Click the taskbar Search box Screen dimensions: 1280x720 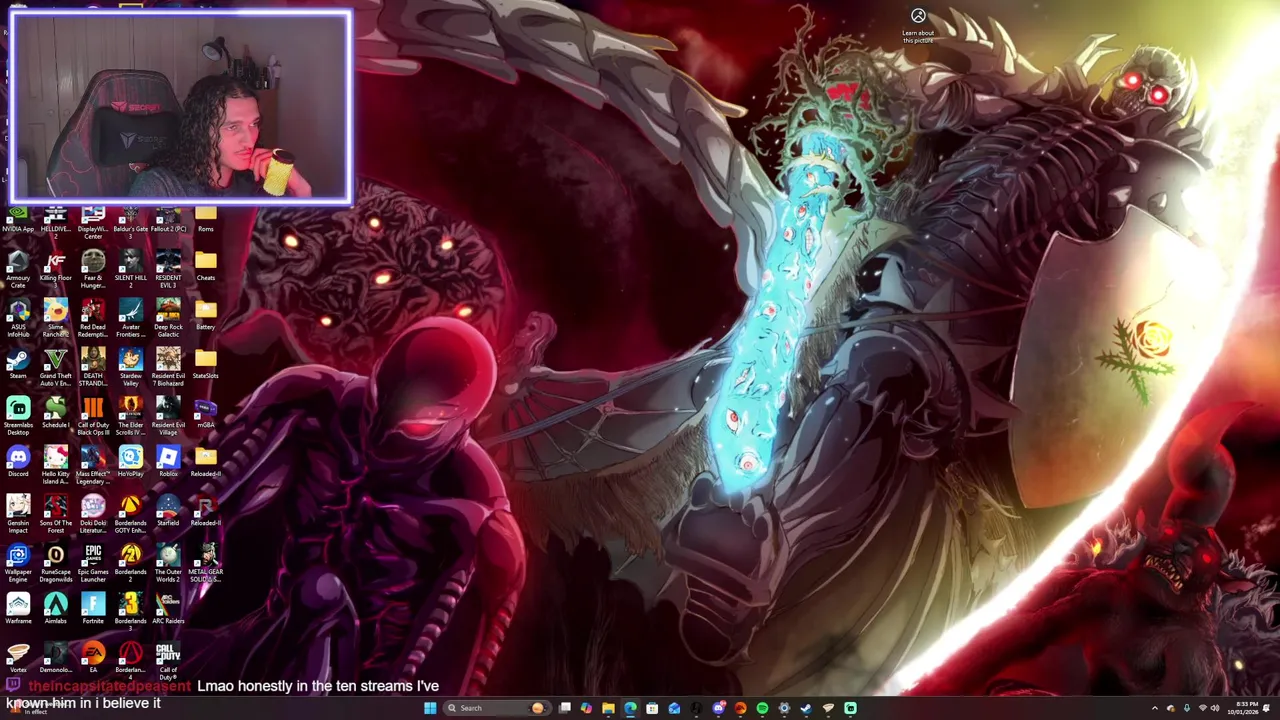tap(496, 708)
